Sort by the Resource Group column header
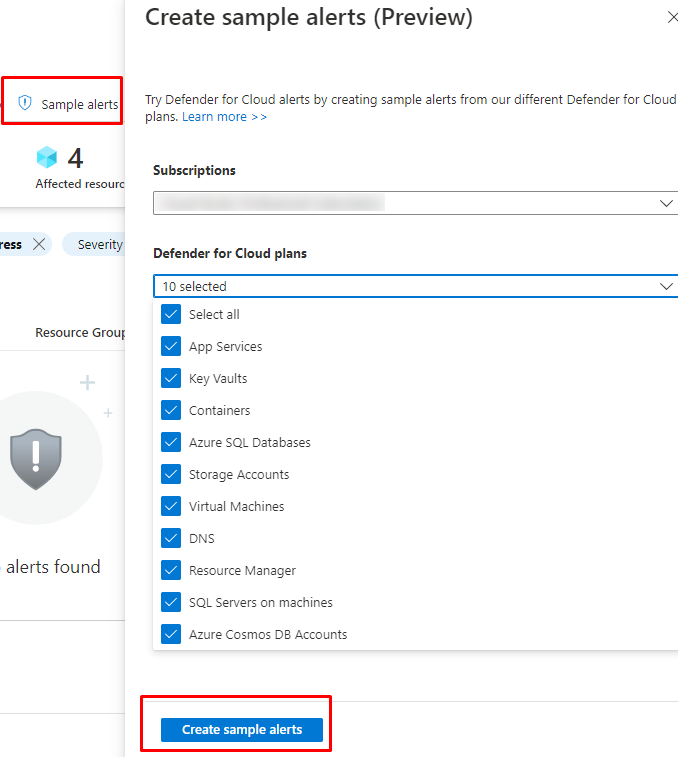Viewport: 678px width, 759px height. (80, 332)
